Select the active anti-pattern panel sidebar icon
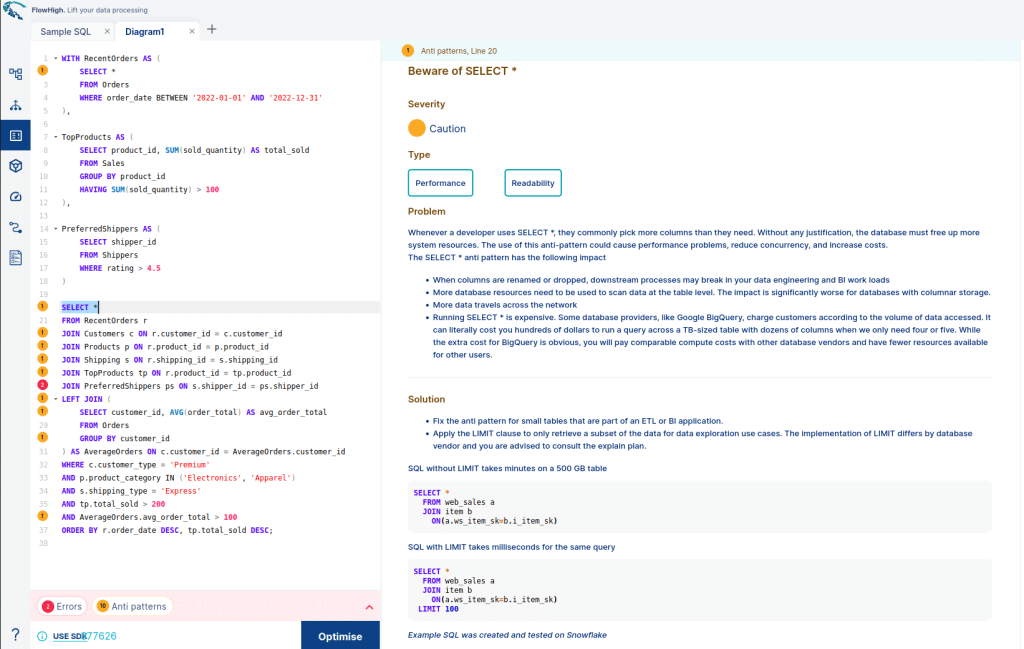1024x649 pixels. pos(16,135)
